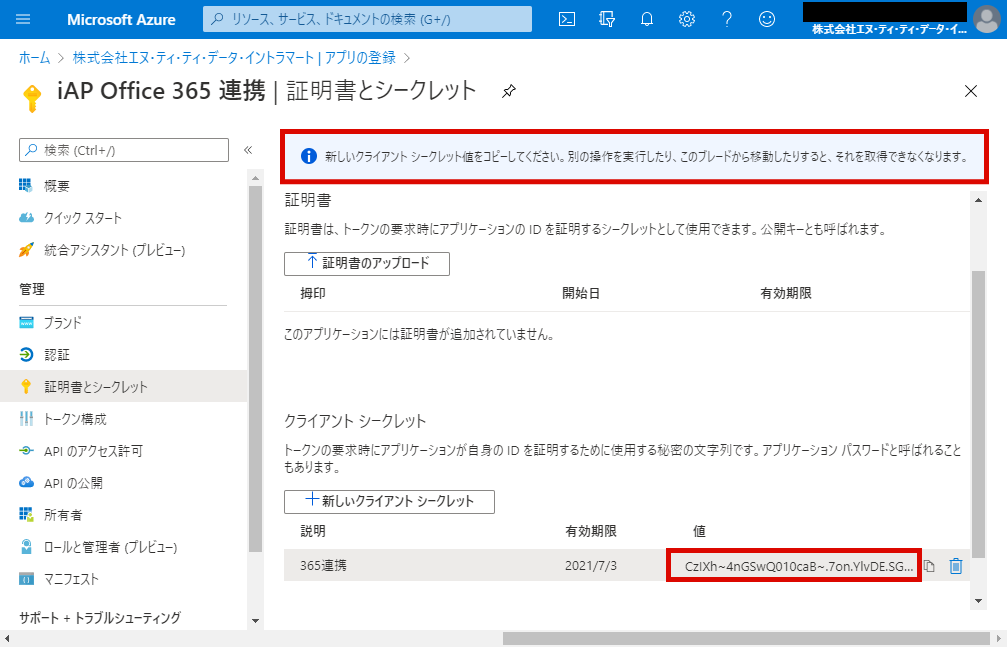Click the 365連携 description cell
The width and height of the screenshot is (1007, 647).
coord(324,565)
